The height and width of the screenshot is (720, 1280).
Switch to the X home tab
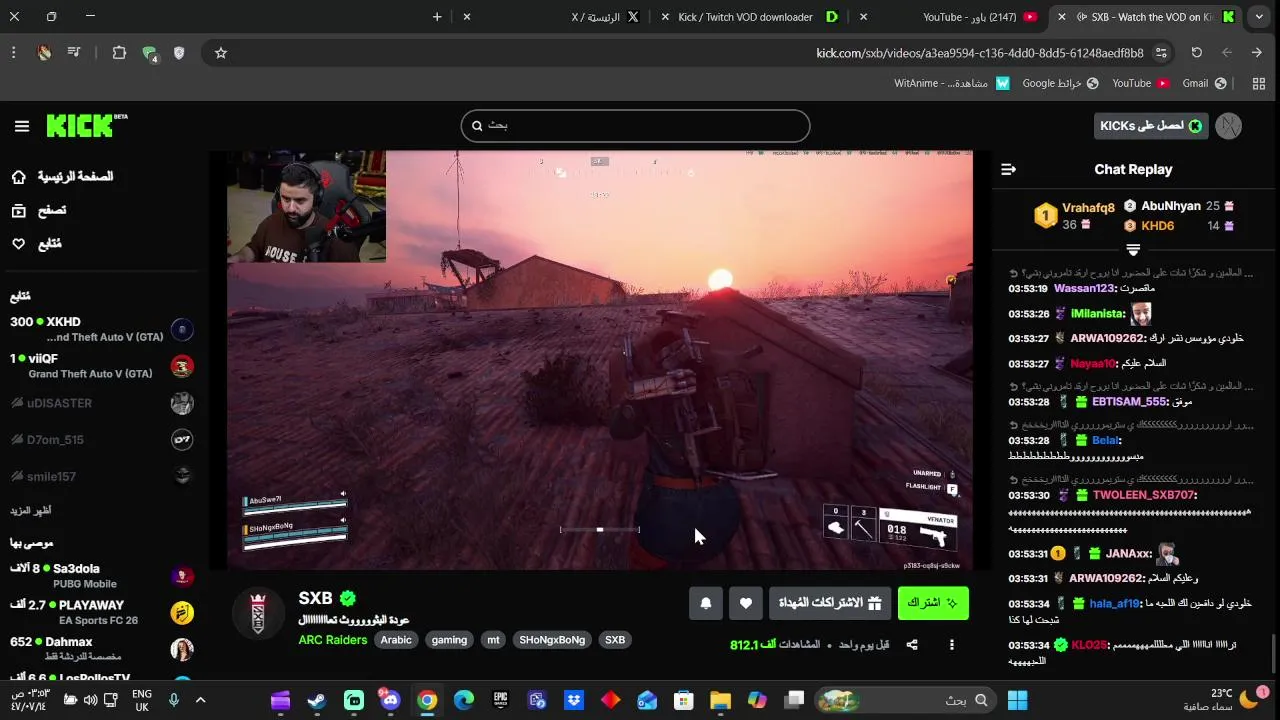[605, 17]
